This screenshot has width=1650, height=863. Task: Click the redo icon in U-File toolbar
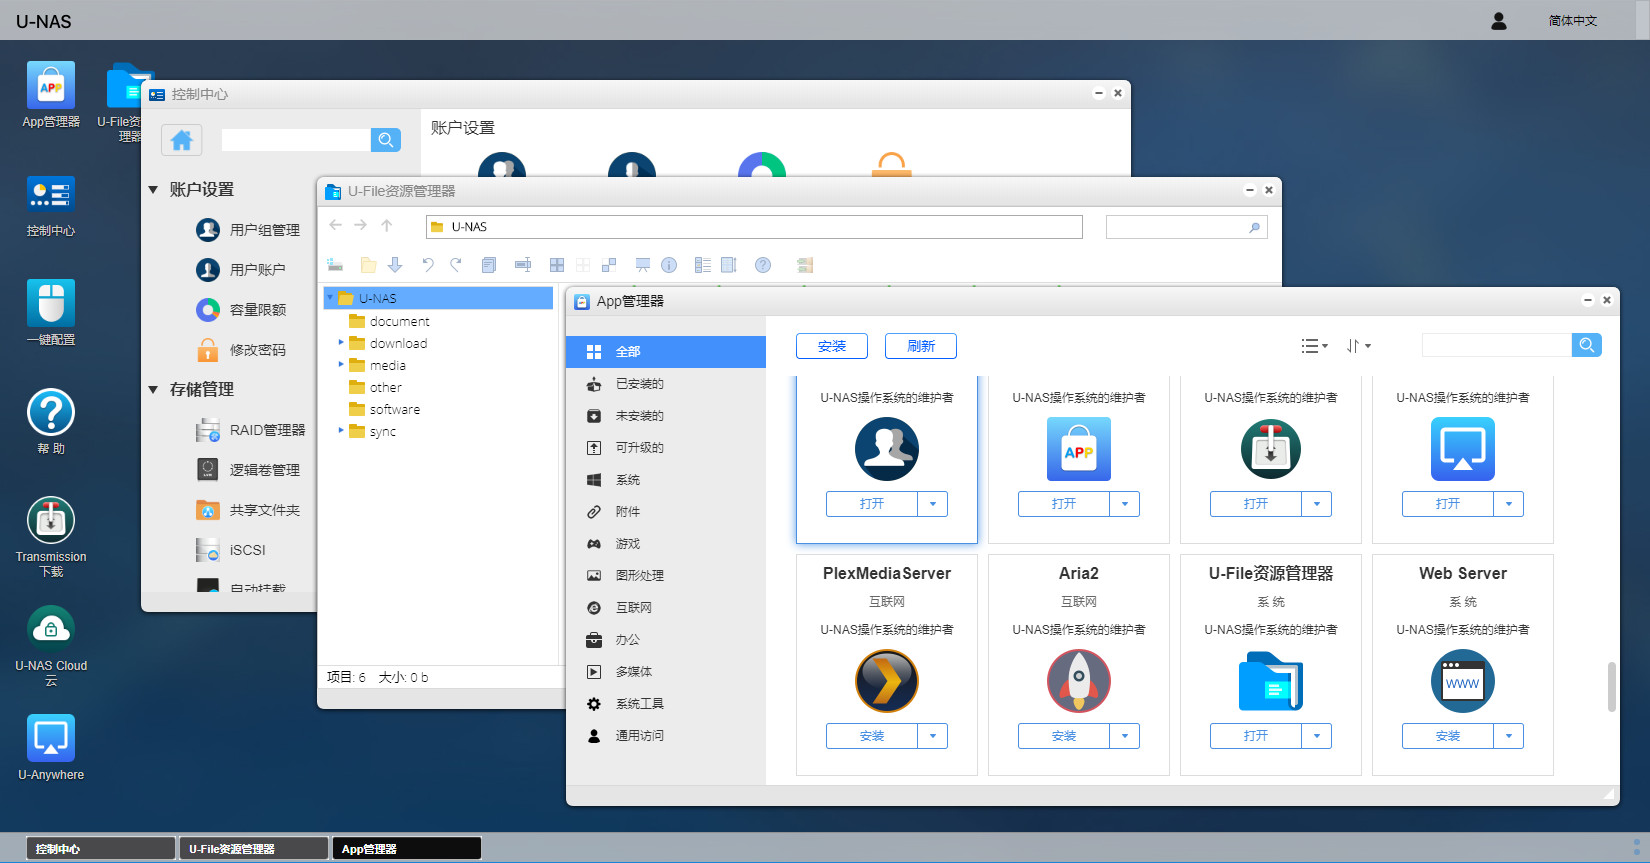(x=455, y=265)
